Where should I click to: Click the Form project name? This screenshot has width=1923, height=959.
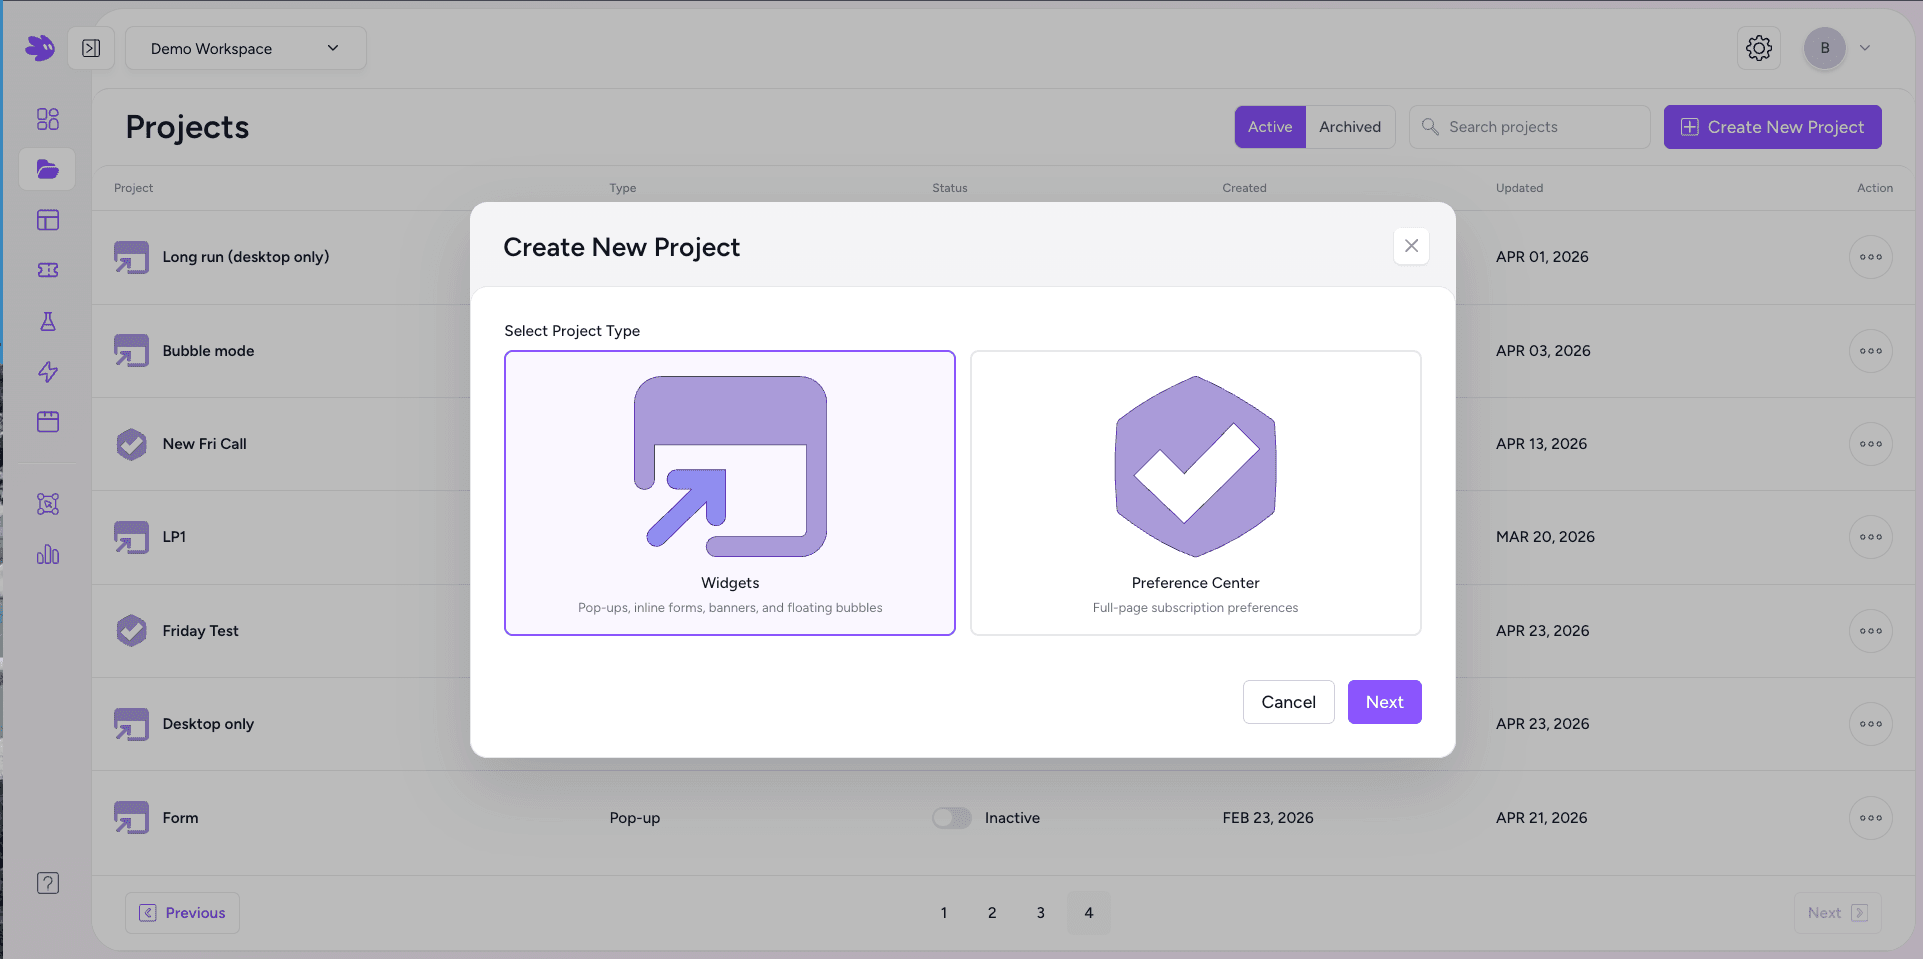pyautogui.click(x=180, y=818)
